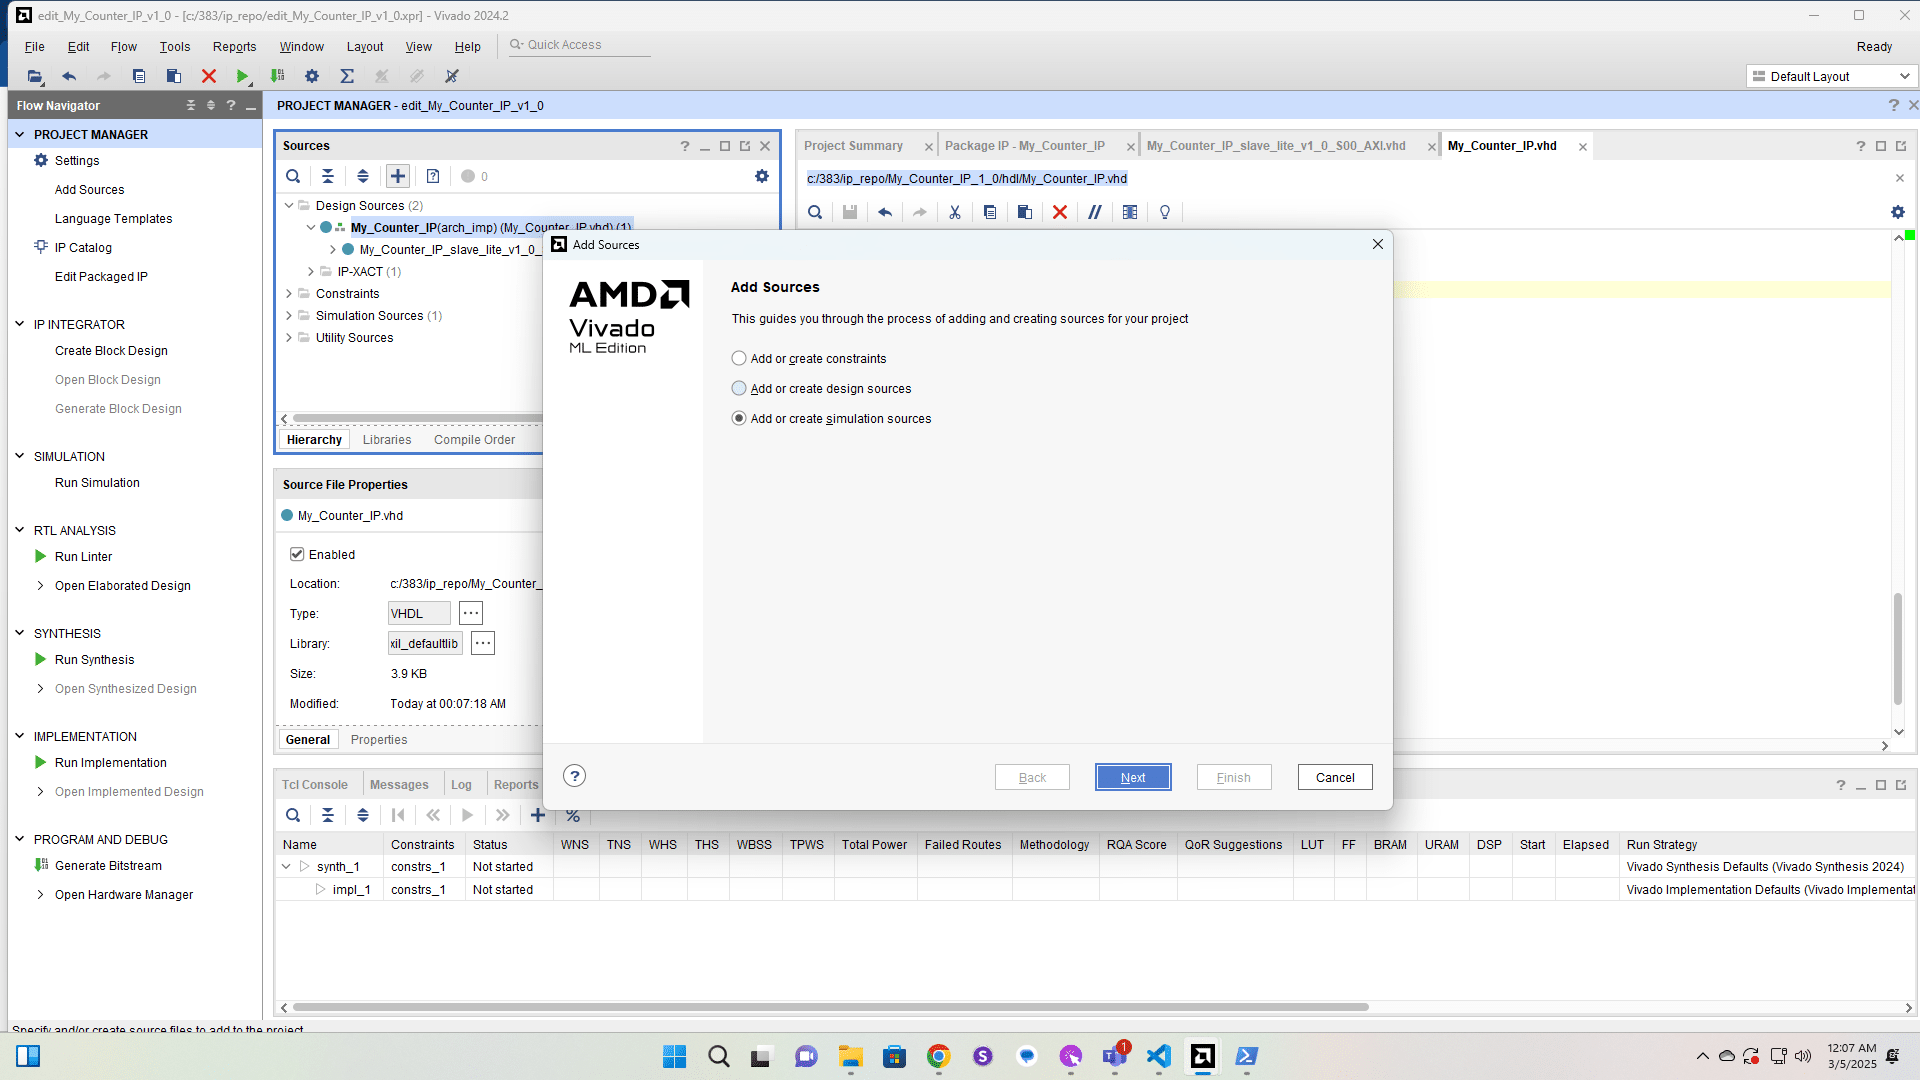Screen dimensions: 1920x1080
Task: Click the help question mark in Add Sources dialog
Action: pyautogui.click(x=574, y=776)
